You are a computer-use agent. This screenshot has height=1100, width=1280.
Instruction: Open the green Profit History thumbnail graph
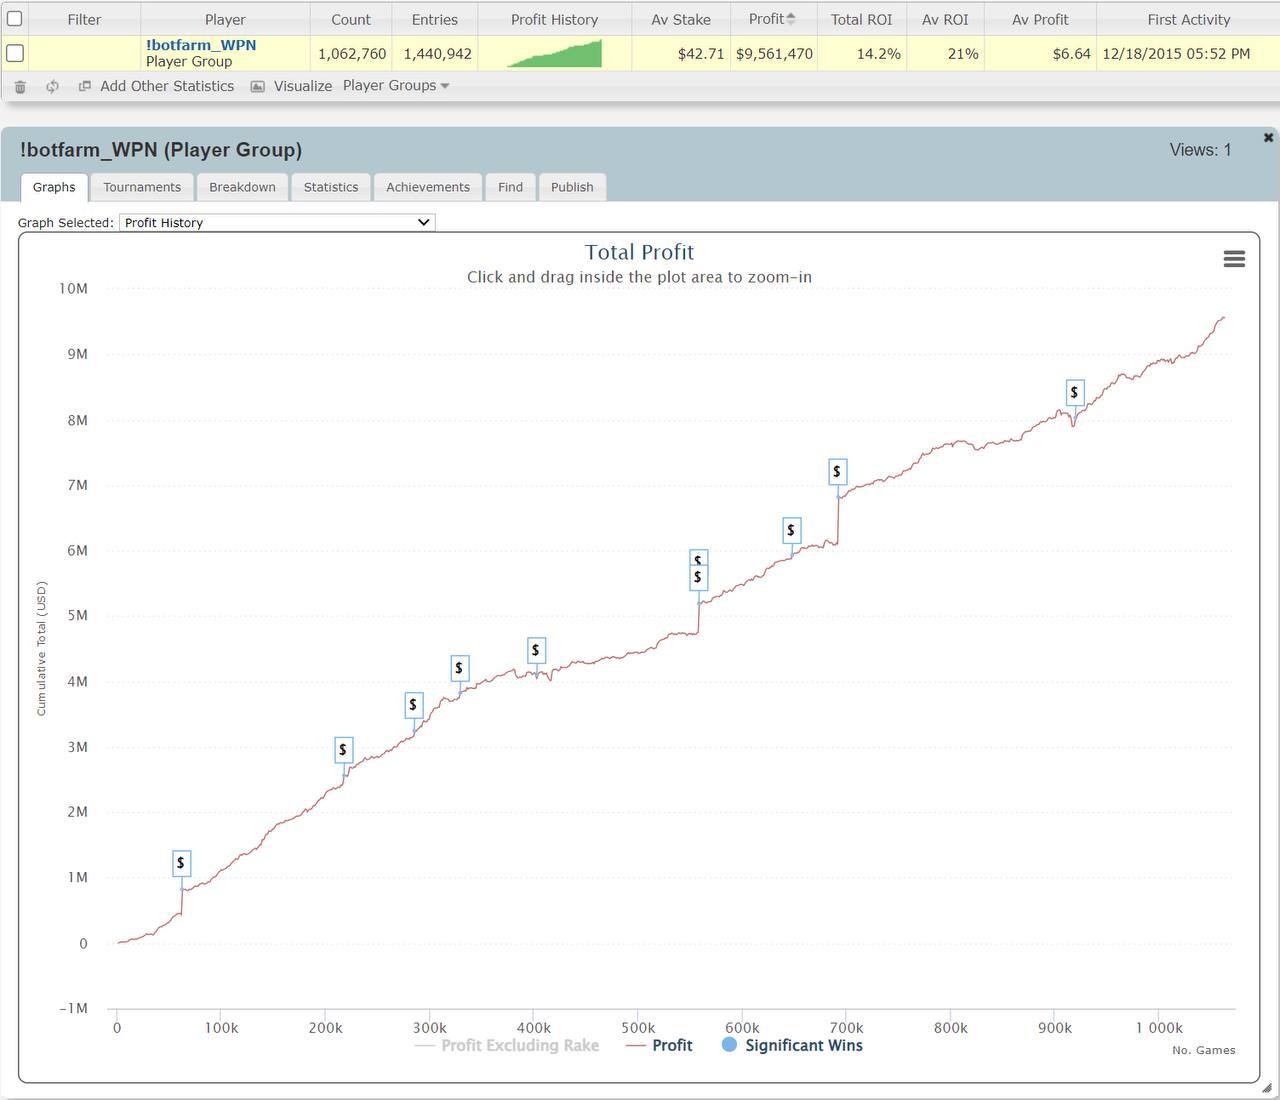coord(555,53)
